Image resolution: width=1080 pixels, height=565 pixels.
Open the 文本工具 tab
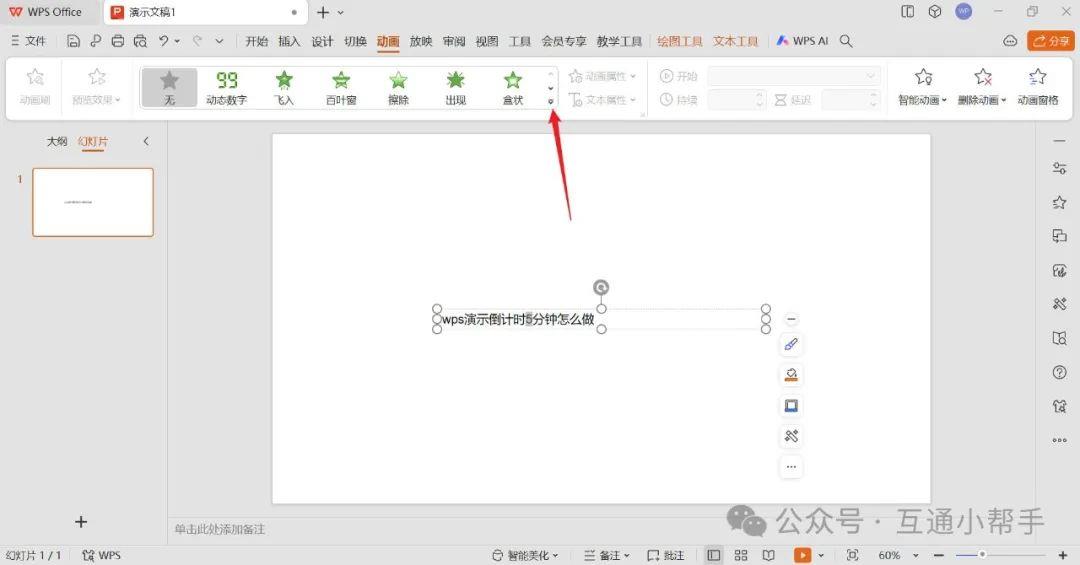tap(735, 41)
